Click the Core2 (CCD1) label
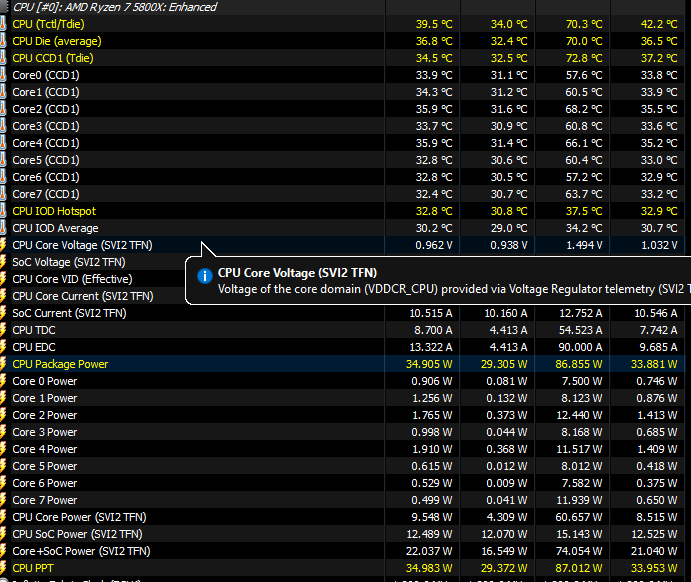 [x=46, y=109]
